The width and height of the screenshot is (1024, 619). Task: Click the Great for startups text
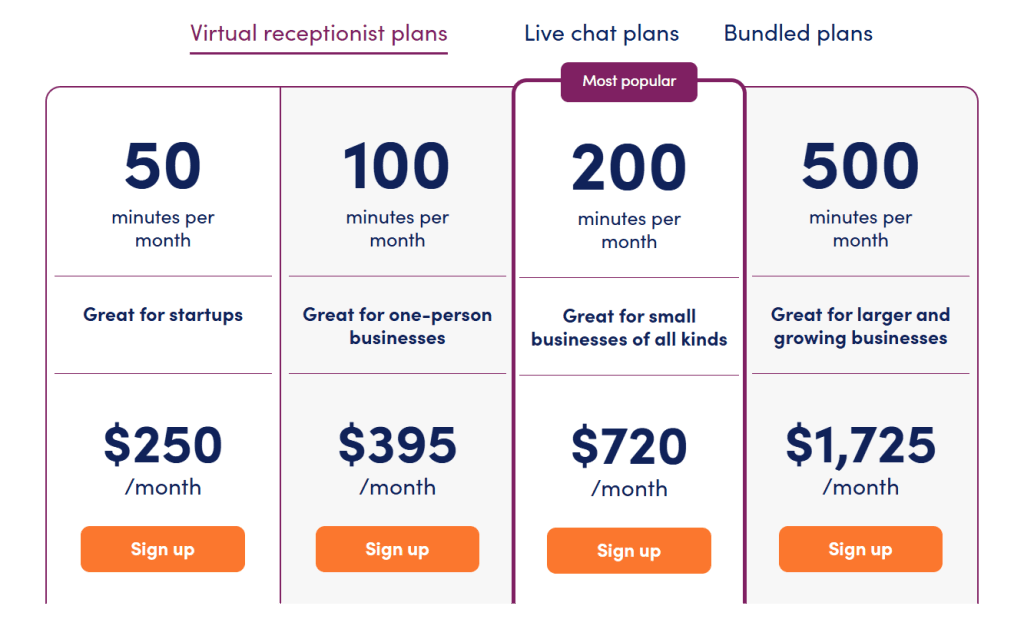coord(163,315)
